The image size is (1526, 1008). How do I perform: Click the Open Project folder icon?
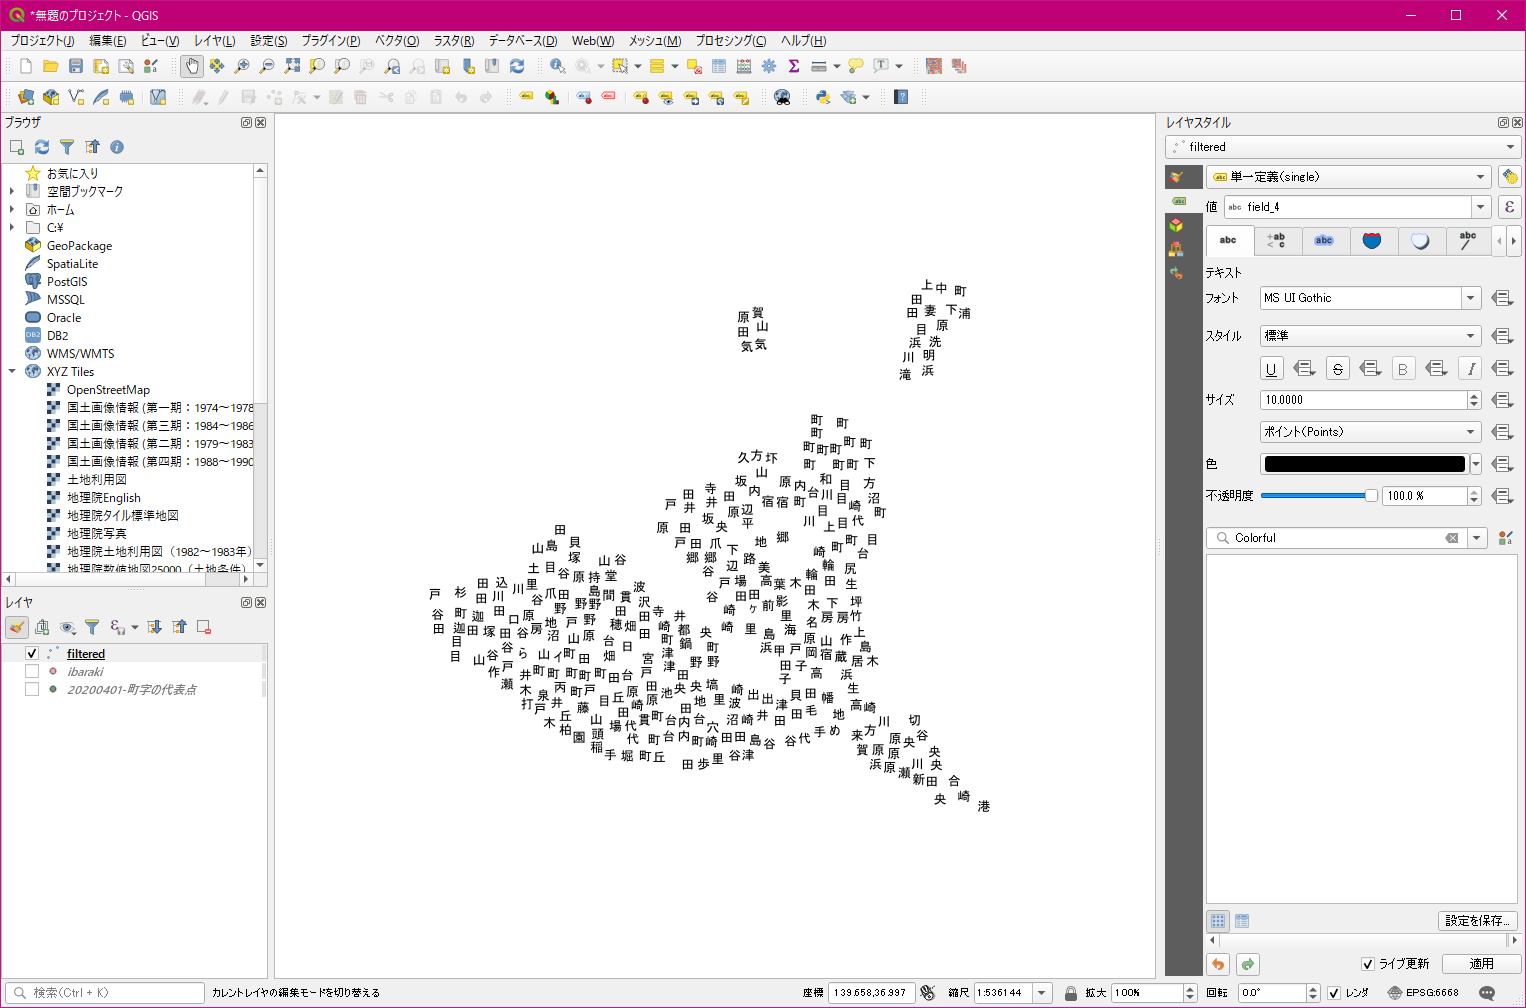(51, 66)
